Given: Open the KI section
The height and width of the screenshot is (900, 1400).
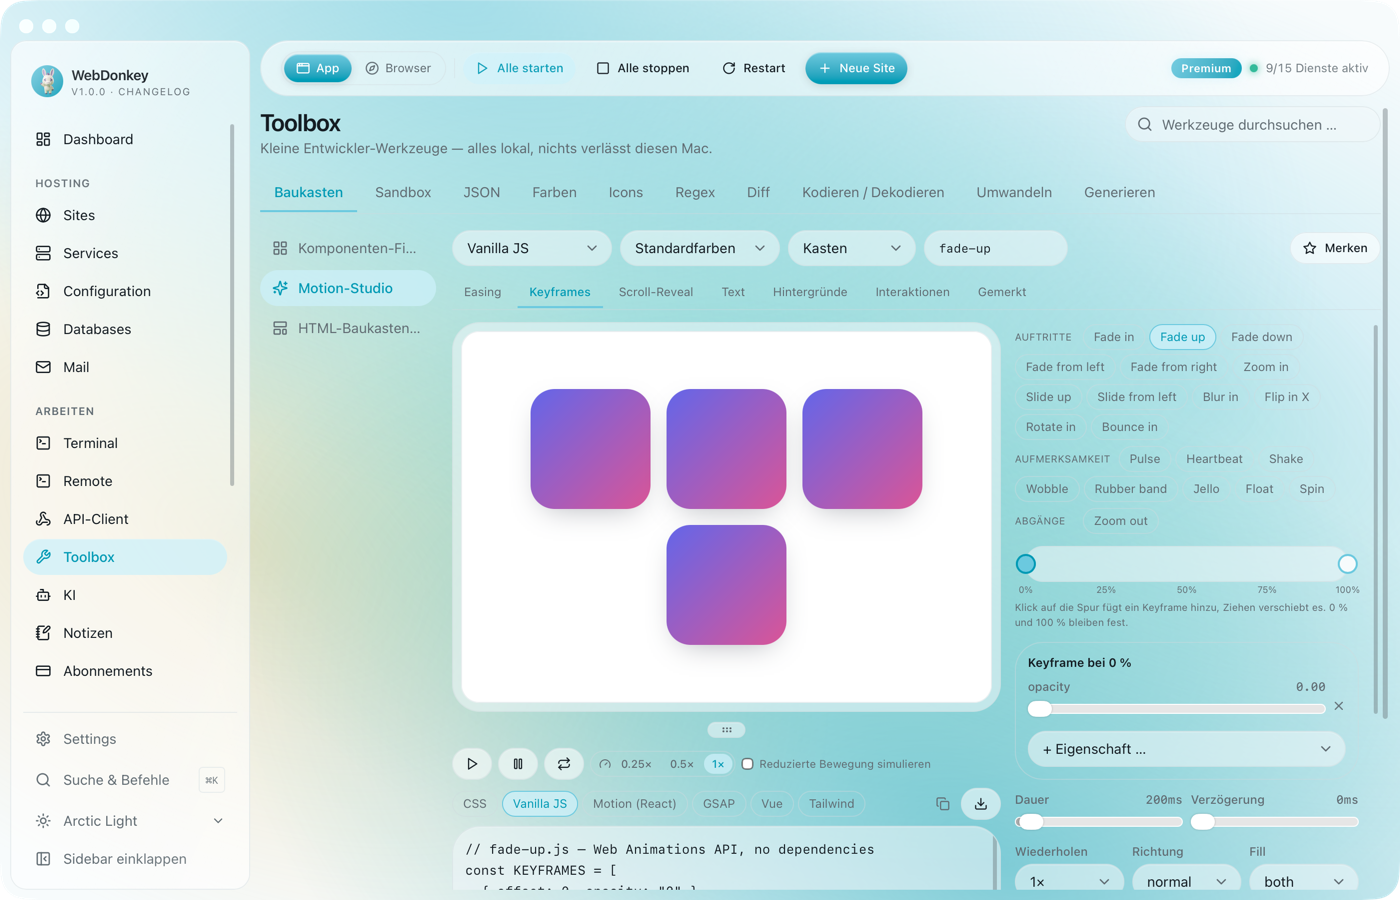Looking at the screenshot, I should [x=125, y=595].
